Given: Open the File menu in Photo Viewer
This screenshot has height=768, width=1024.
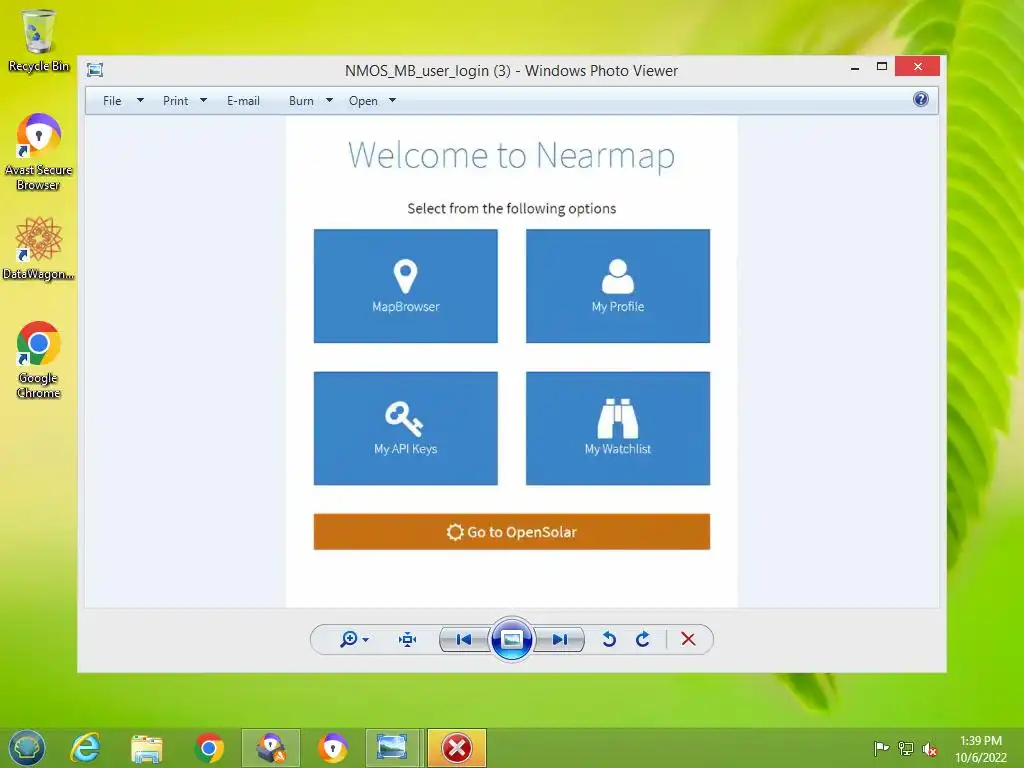Looking at the screenshot, I should pos(112,101).
